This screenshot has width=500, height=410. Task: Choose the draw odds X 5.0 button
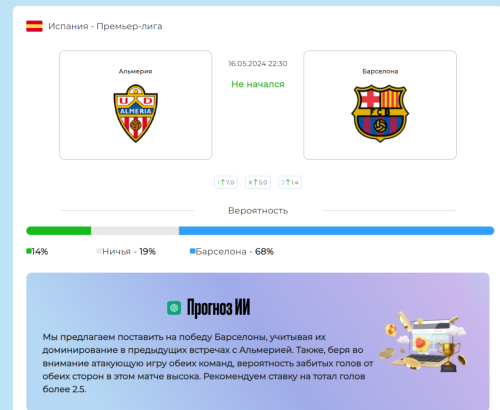pos(258,182)
